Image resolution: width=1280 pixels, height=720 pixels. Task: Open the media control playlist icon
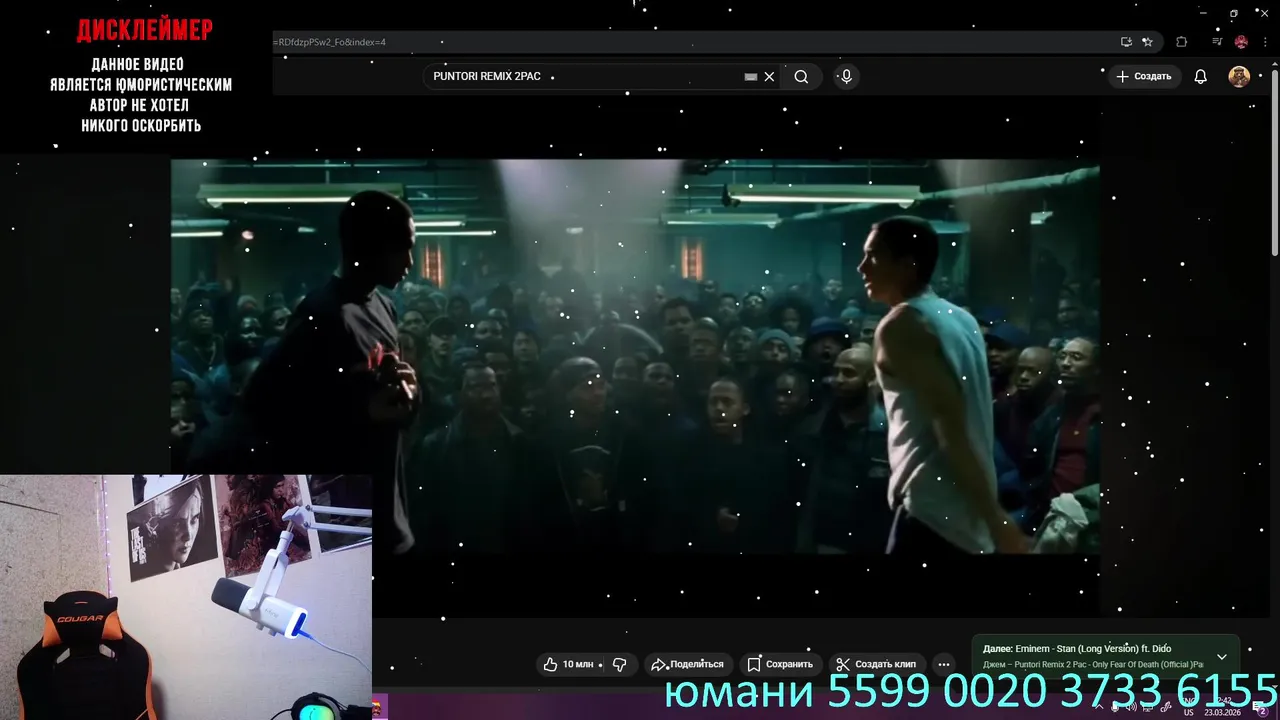click(x=1217, y=42)
